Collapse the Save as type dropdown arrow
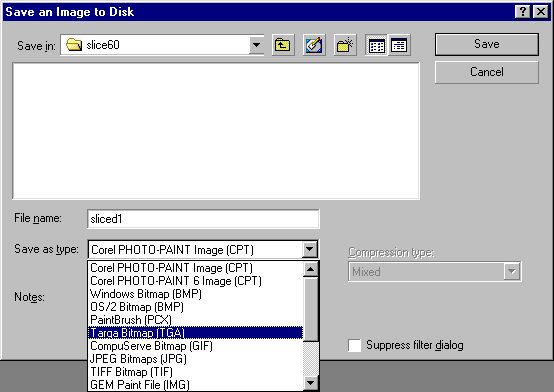The width and height of the screenshot is (554, 392). tap(310, 249)
